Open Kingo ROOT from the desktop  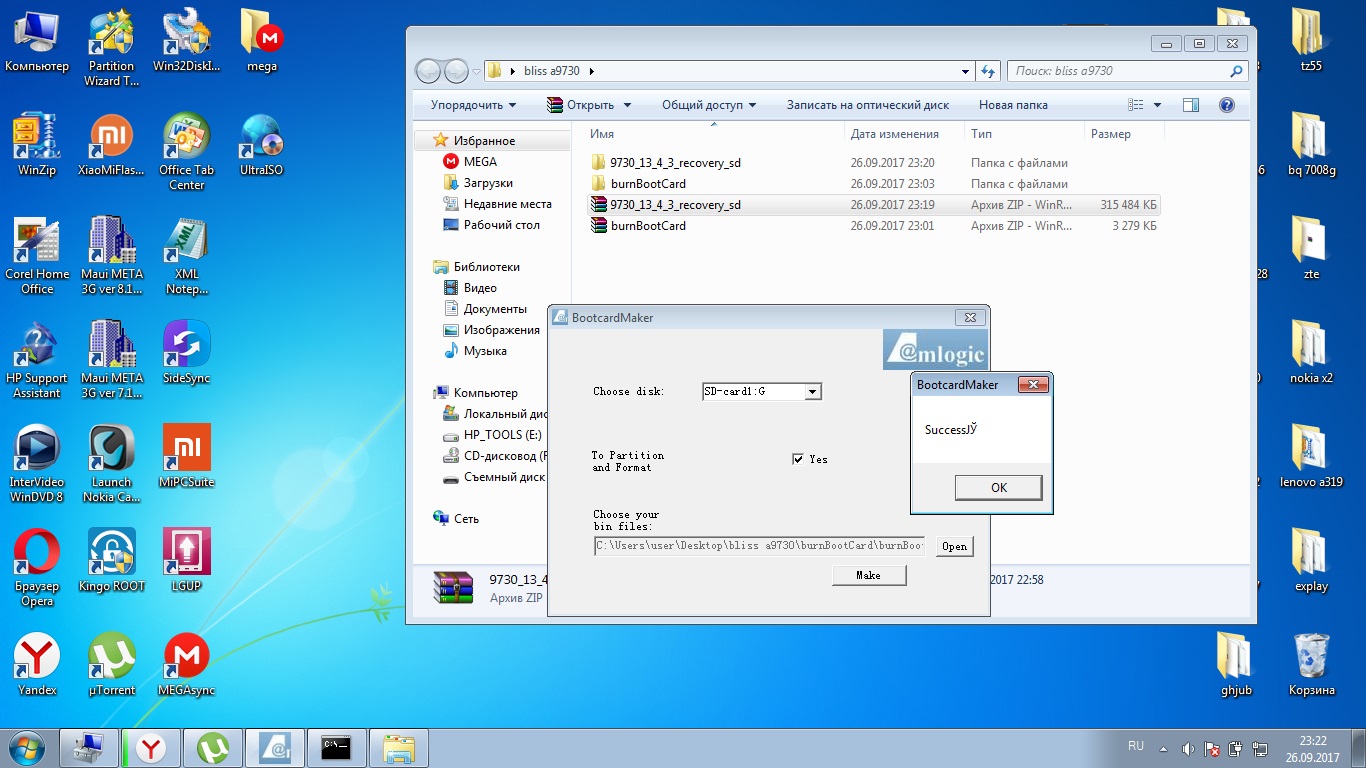pos(111,561)
